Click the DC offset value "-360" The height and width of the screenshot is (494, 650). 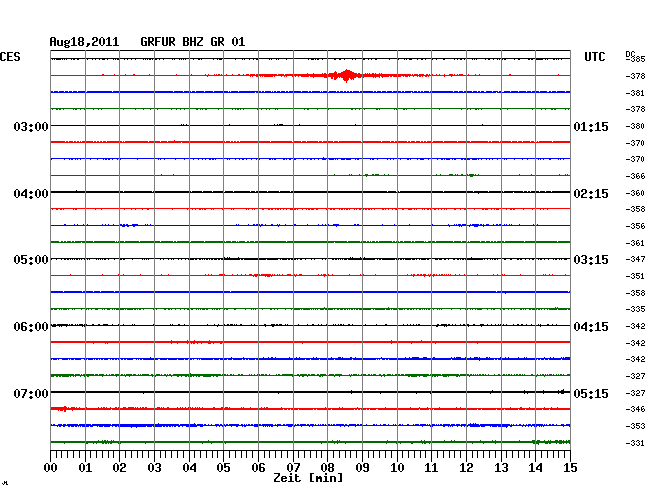click(635, 193)
